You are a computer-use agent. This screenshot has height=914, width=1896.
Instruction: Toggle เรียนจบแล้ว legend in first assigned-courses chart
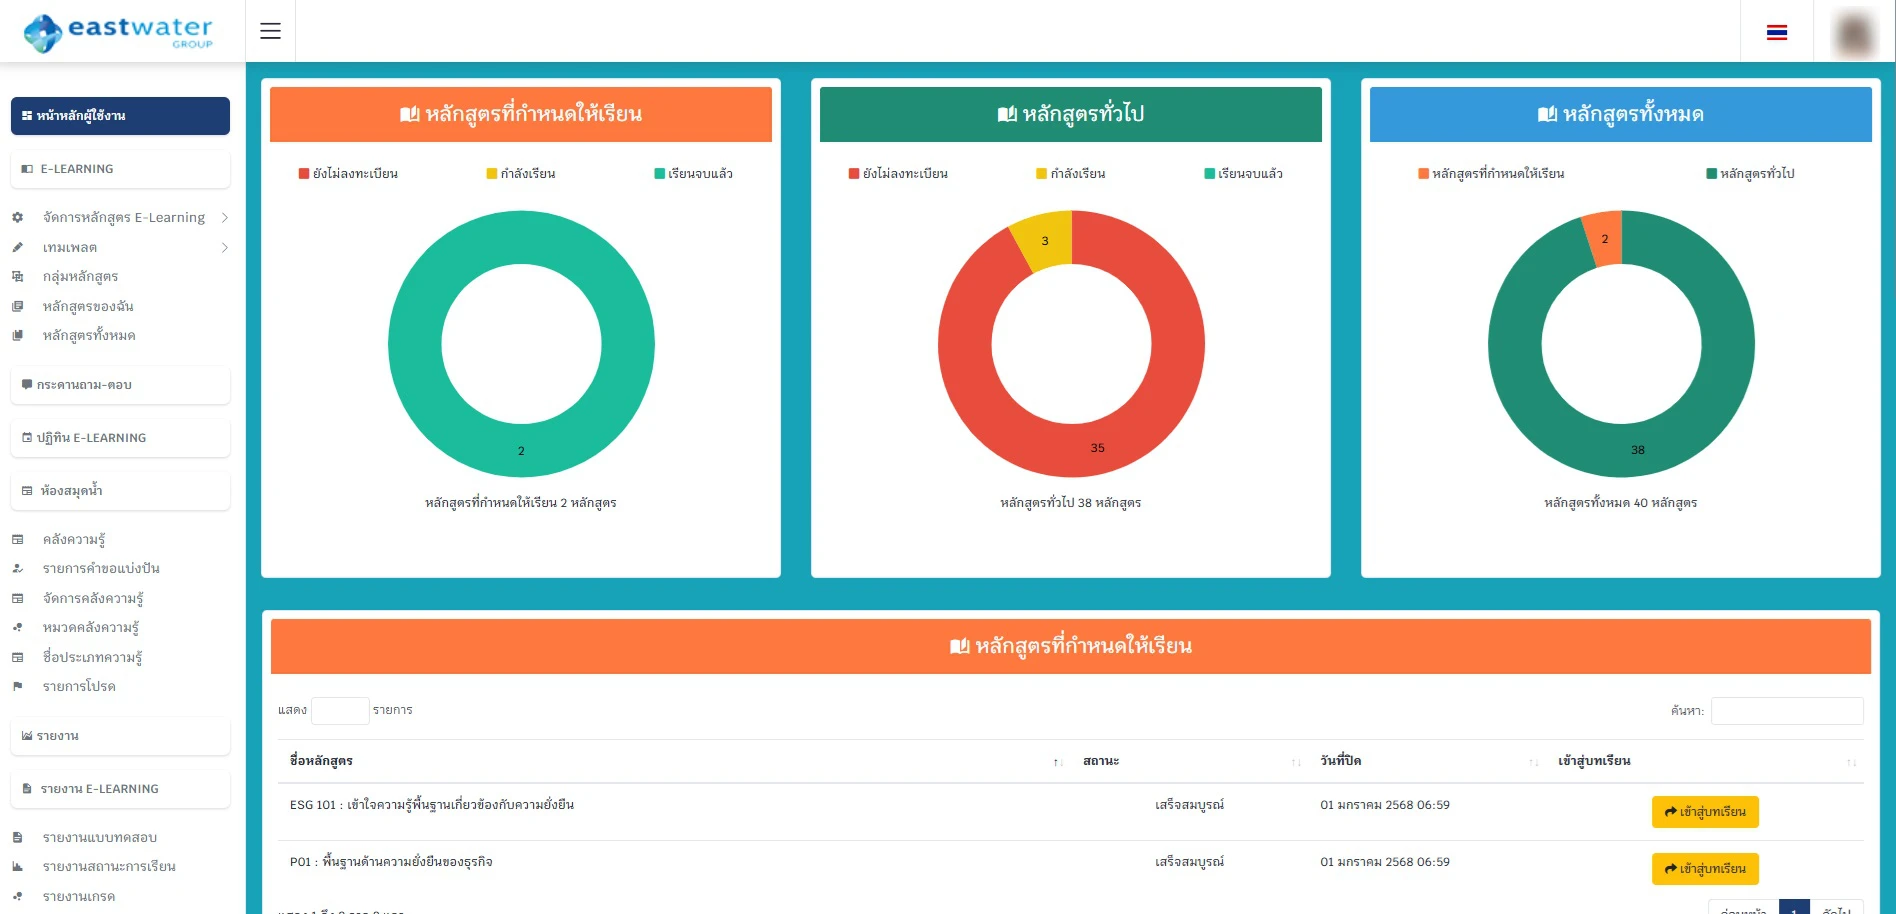click(692, 174)
